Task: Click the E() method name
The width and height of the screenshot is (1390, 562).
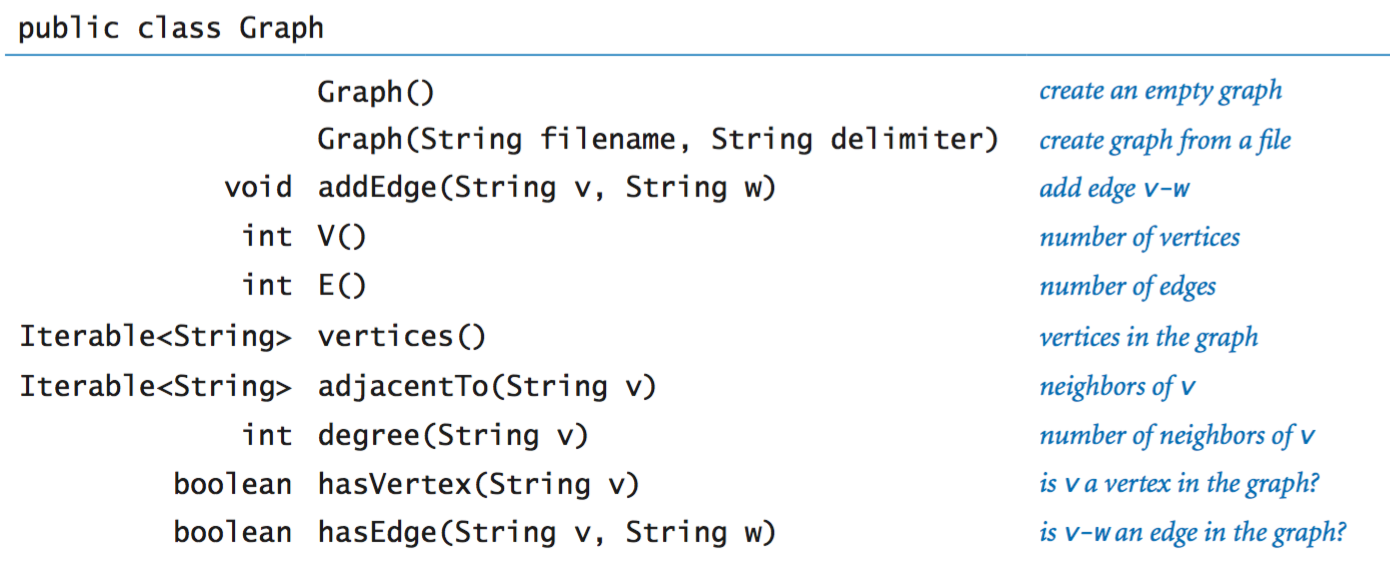Action: point(342,286)
